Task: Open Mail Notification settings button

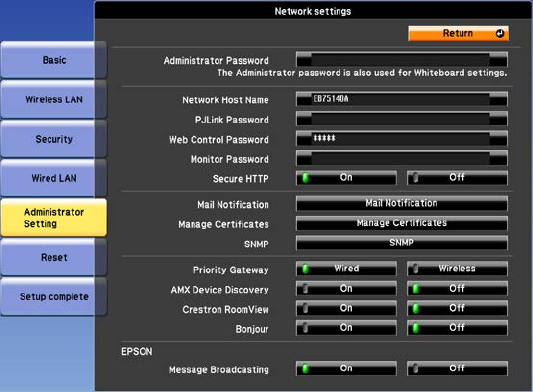Action: point(402,203)
